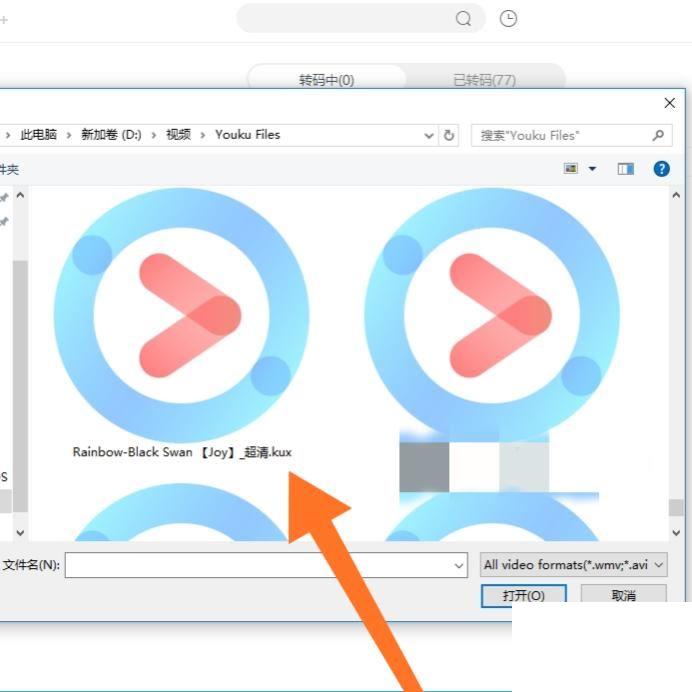Viewport: 692px width, 692px height.
Task: Select the top right Youku file thumbnail
Action: (x=492, y=315)
